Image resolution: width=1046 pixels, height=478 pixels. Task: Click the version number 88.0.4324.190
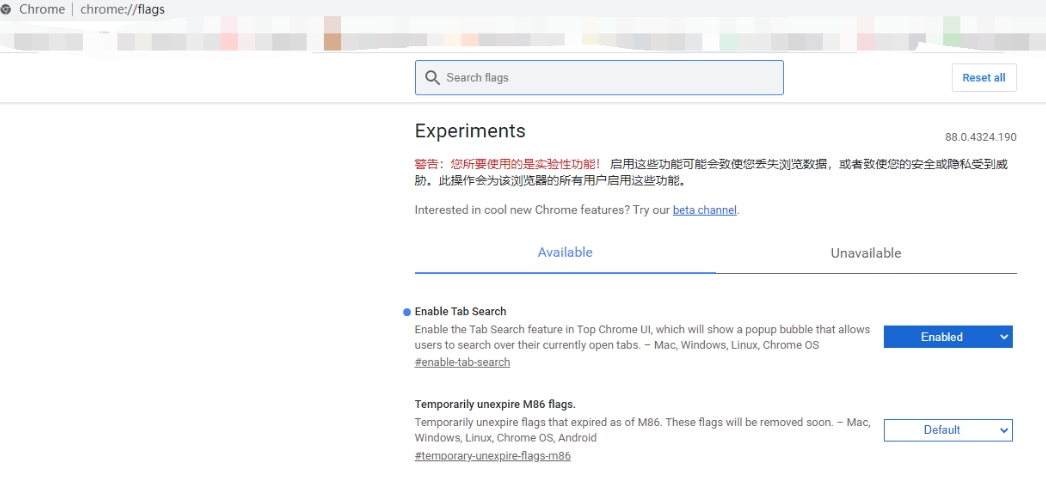(981, 137)
